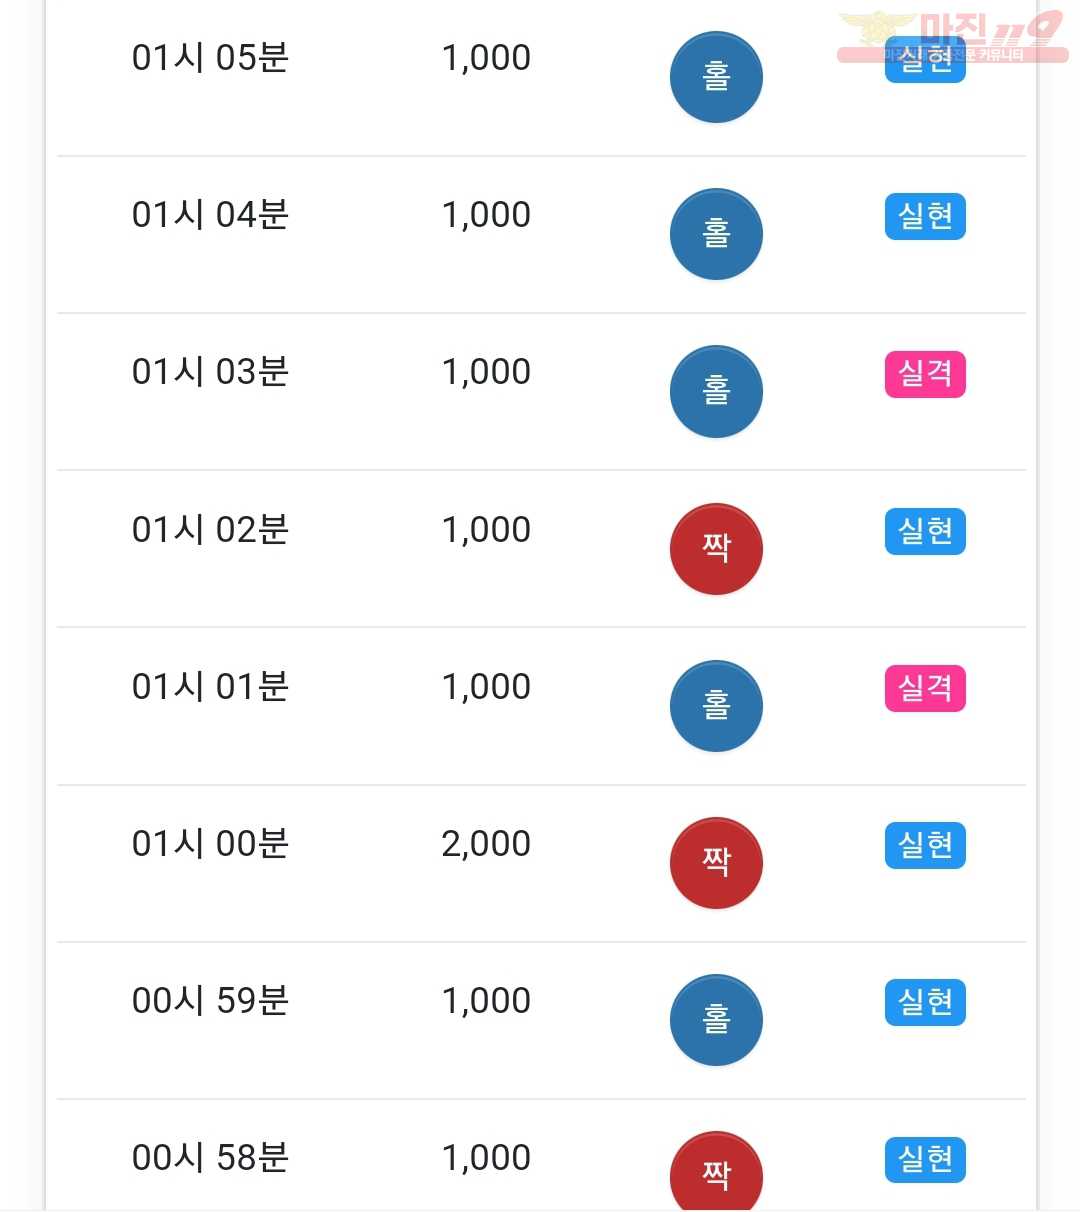The width and height of the screenshot is (1080, 1212).
Task: Select the 홀 circle in 01시 01분 row
Action: click(716, 706)
